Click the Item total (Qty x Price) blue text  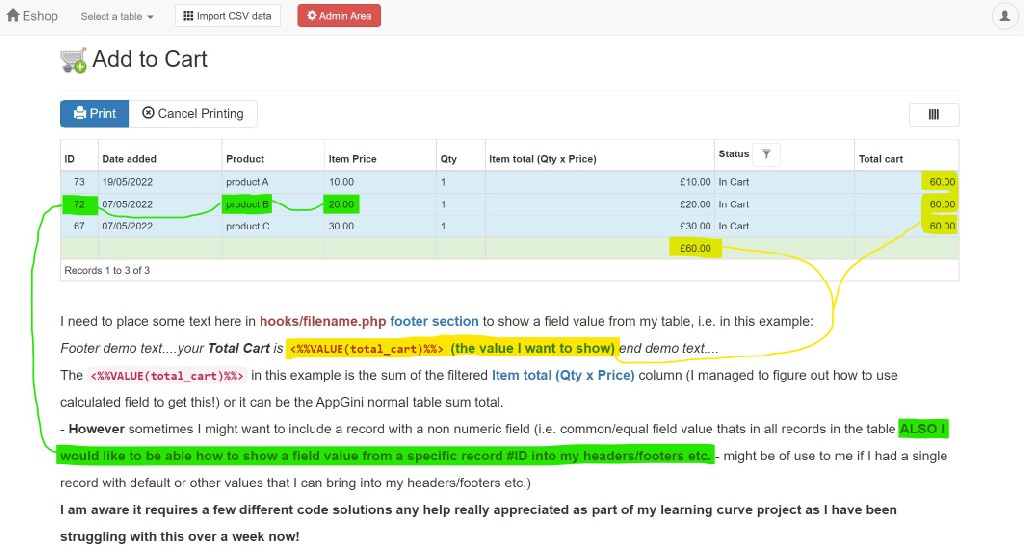(563, 375)
